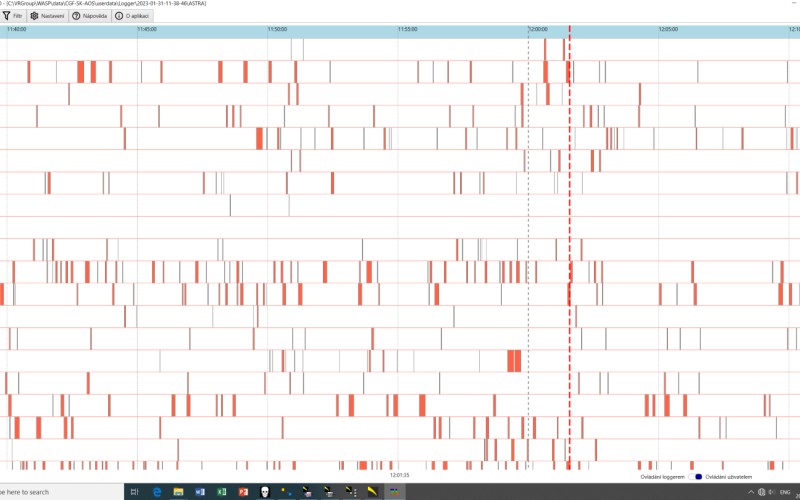Image resolution: width=800 pixels, height=500 pixels.
Task: Click the gray dotted 12:00:00 marker line
Action: click(x=528, y=250)
